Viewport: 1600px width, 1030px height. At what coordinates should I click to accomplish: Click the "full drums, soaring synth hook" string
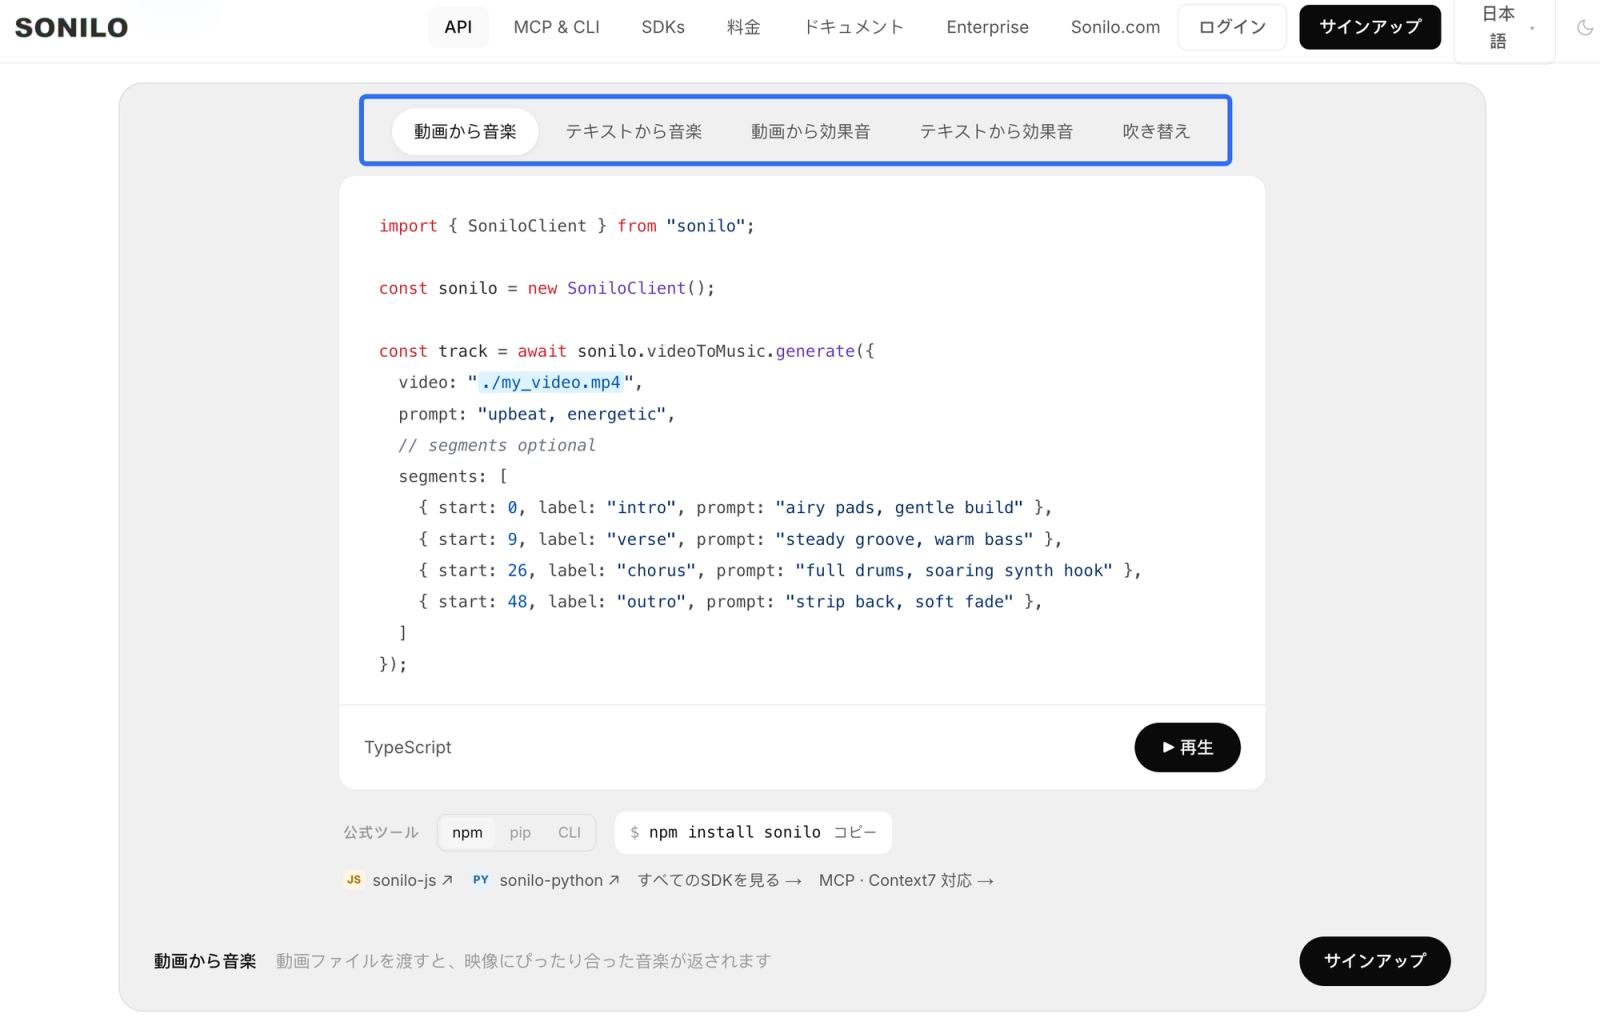tap(954, 571)
